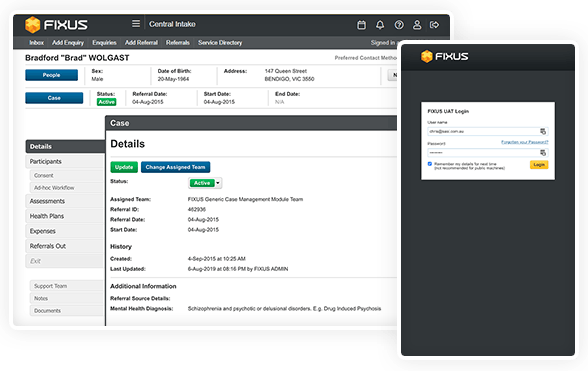Select Details in the case sidebar
This screenshot has height=371, width=588.
point(65,146)
